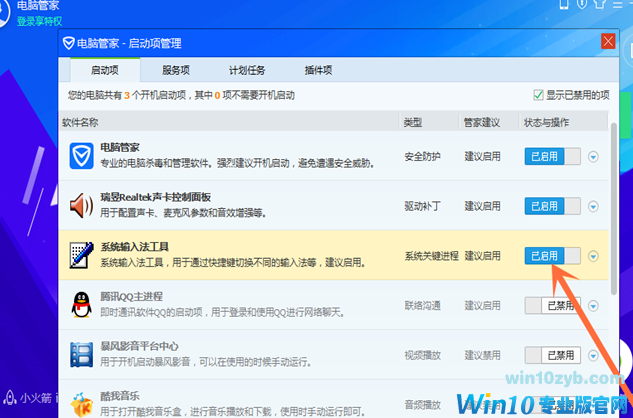This screenshot has width=633, height=418.
Task: Toggle startup switch for Realtek声卡控制面板
Action: click(x=552, y=206)
